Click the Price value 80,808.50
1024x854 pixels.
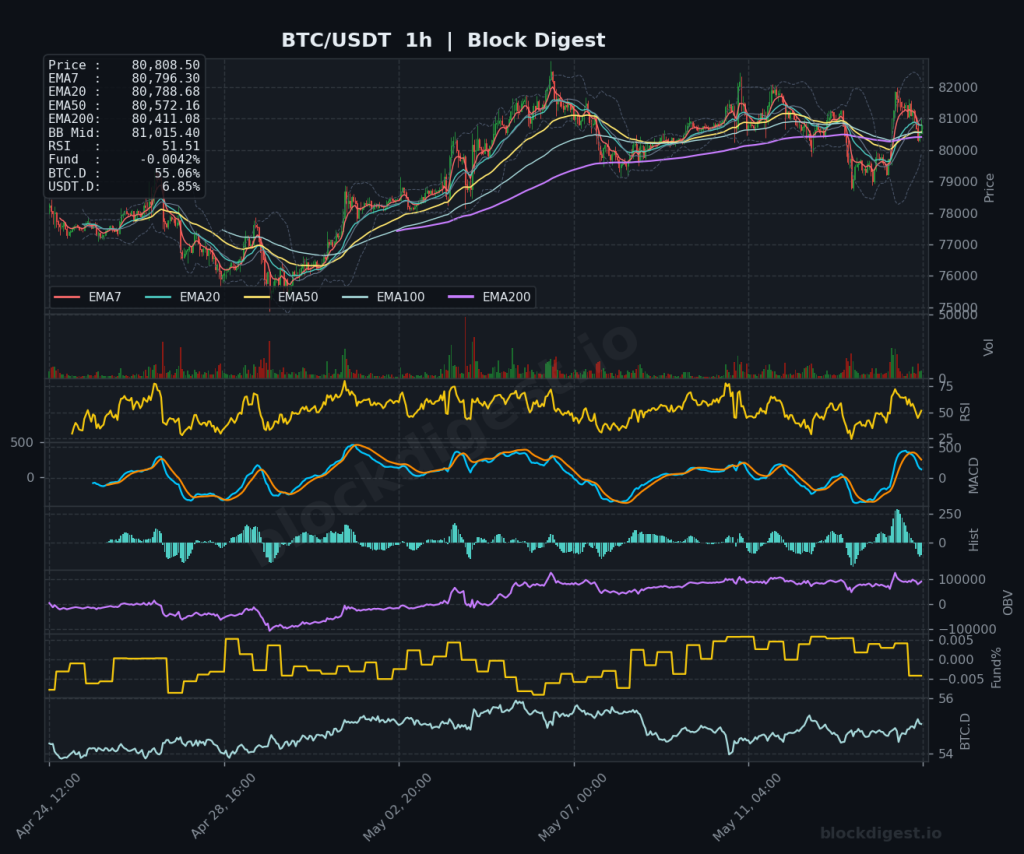165,65
